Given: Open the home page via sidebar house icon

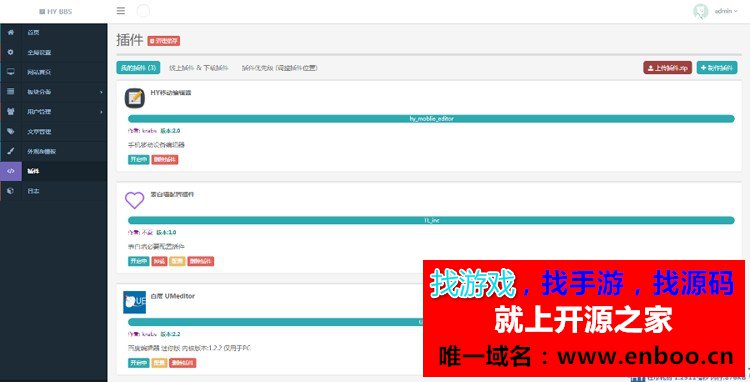Looking at the screenshot, I should [11, 33].
